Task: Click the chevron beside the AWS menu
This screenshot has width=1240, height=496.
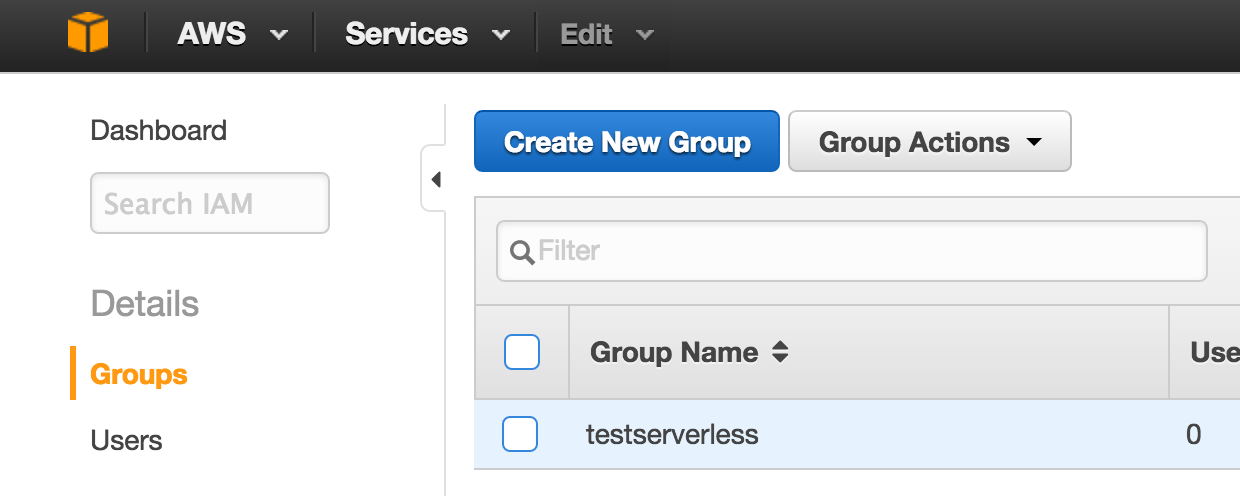Action: [279, 35]
